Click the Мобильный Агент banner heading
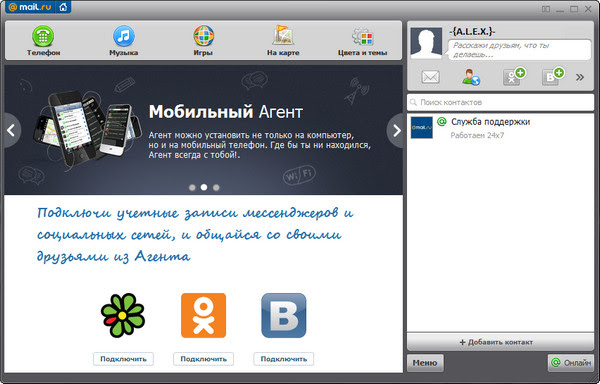 [x=226, y=112]
